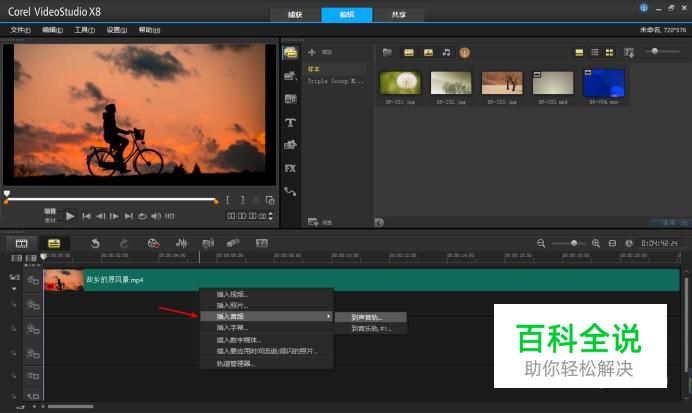Toggle showing photos in library

[427, 52]
